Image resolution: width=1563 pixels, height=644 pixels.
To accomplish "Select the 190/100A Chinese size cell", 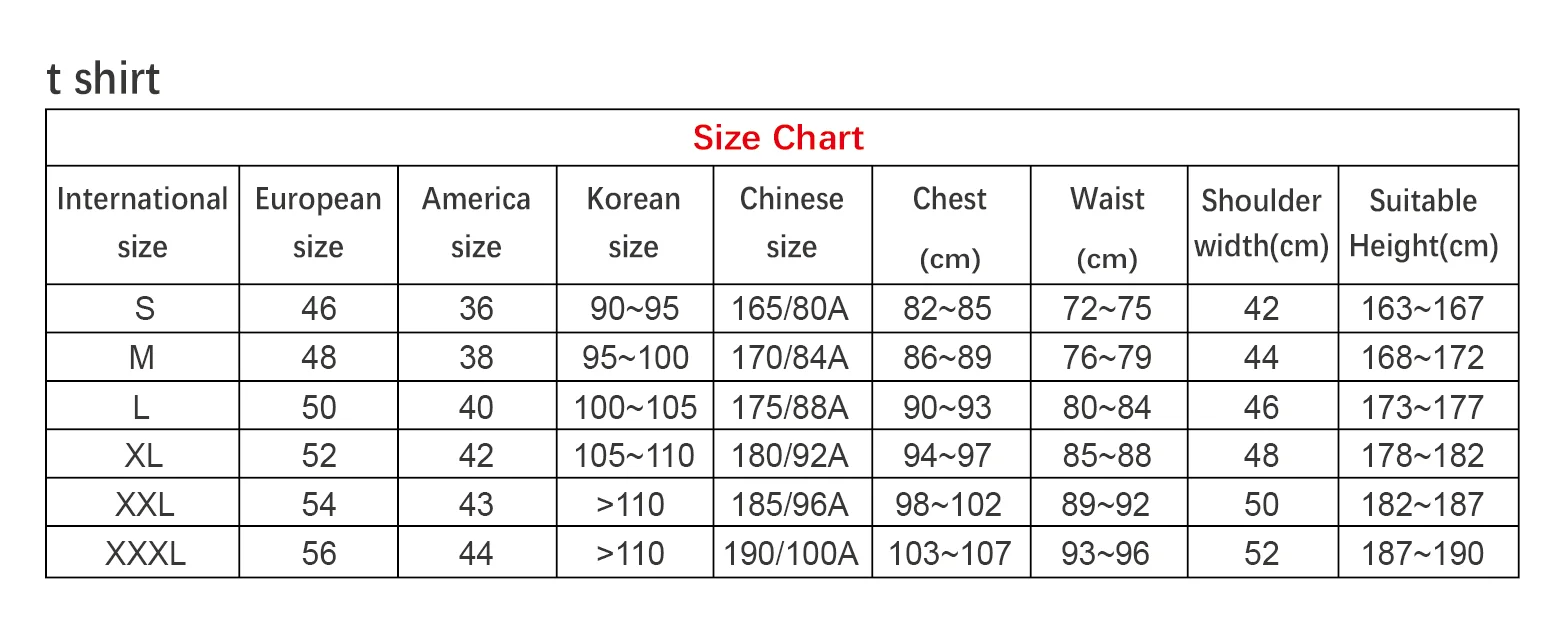I will coord(790,553).
